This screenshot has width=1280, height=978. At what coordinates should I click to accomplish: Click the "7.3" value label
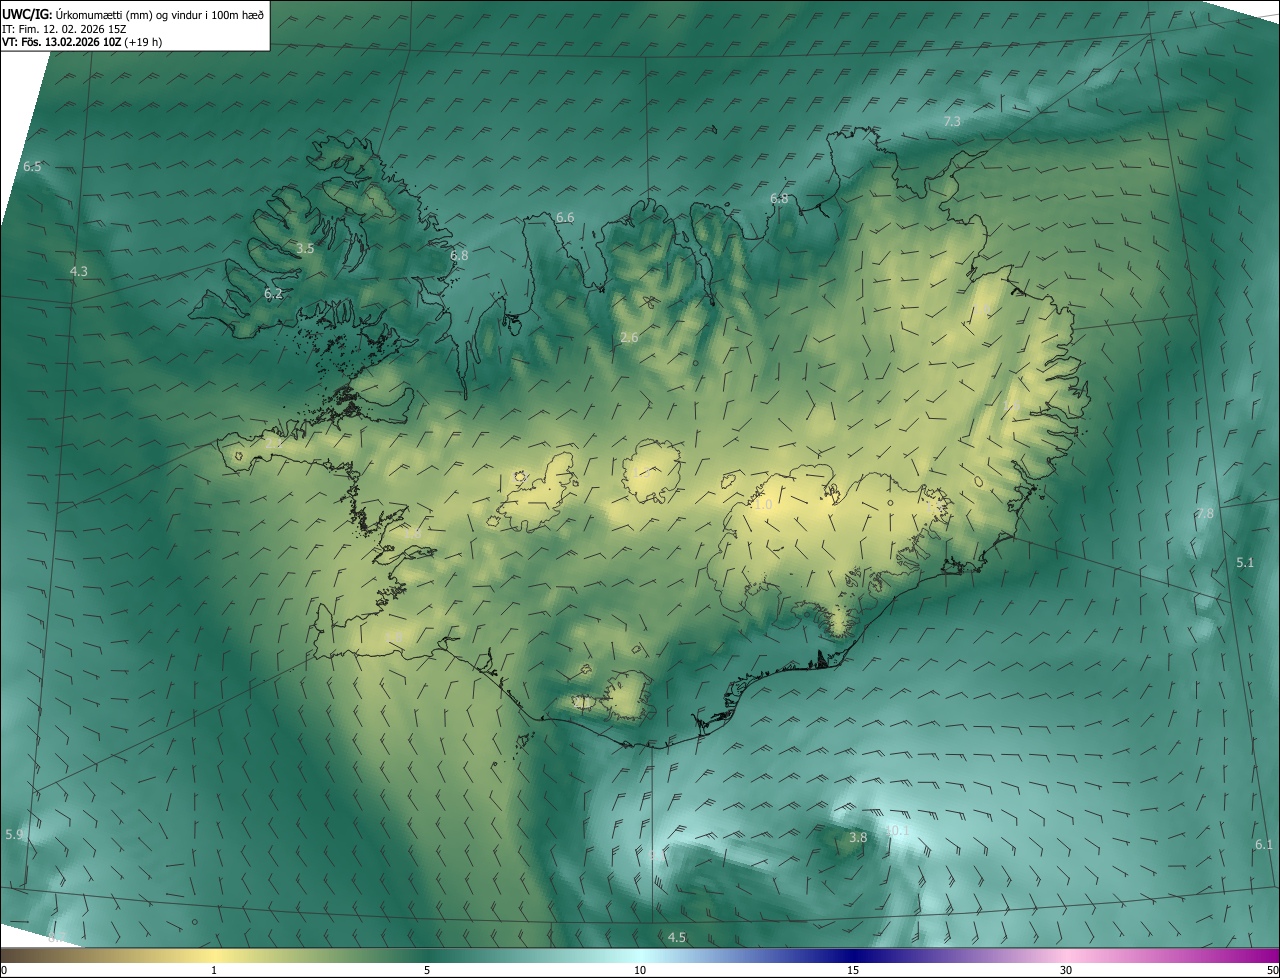(x=952, y=121)
